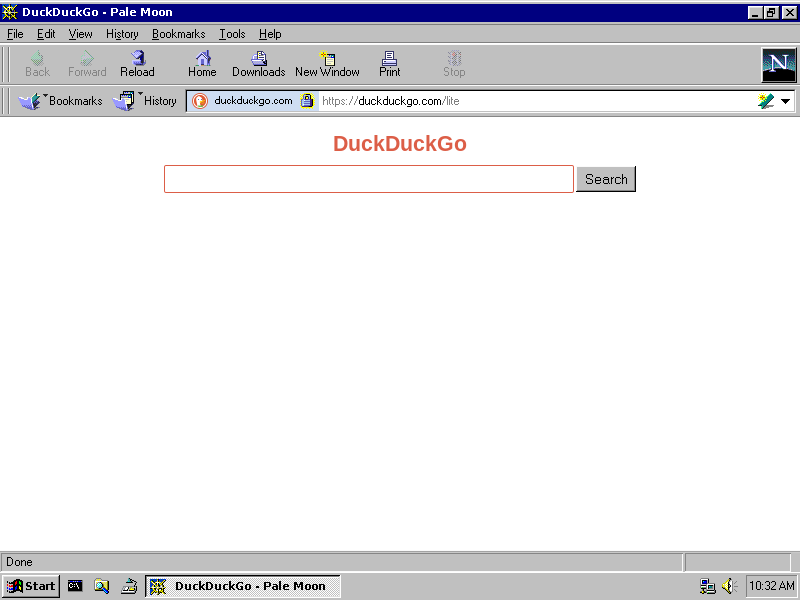Expand the address bar history dropdown
Screen dimensions: 800x600
[x=785, y=100]
